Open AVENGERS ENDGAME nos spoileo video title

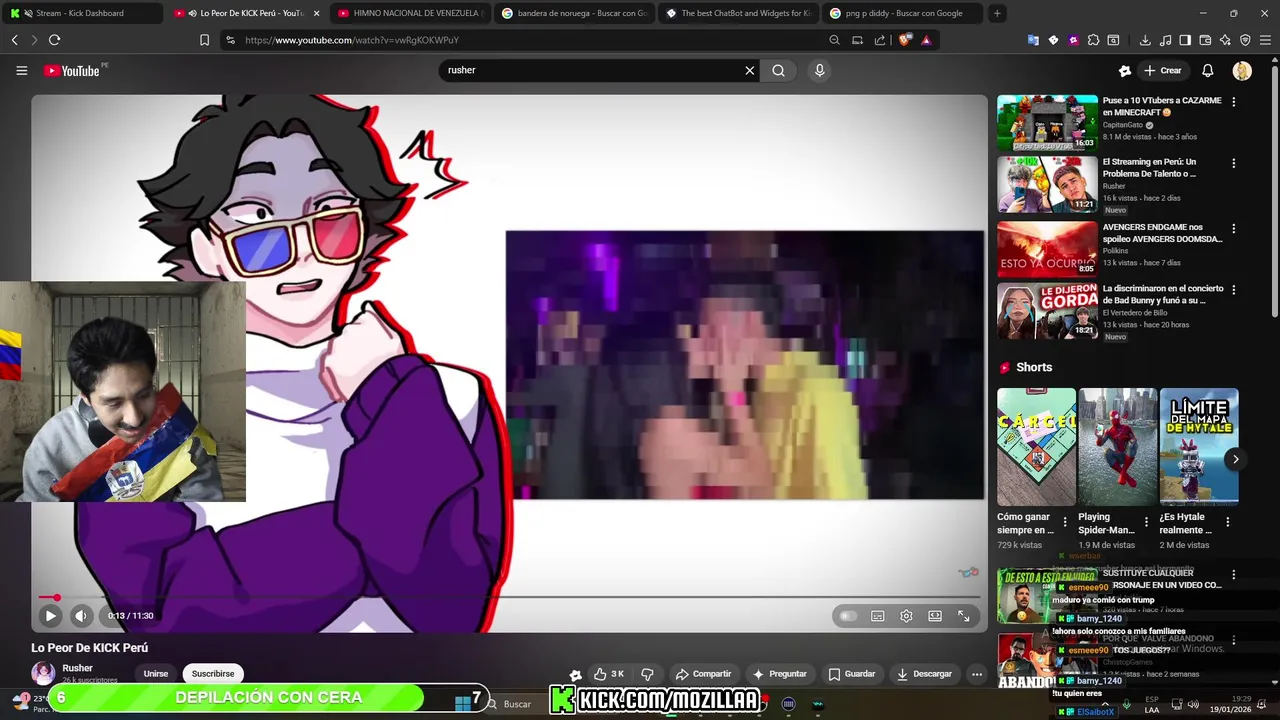tap(1162, 233)
